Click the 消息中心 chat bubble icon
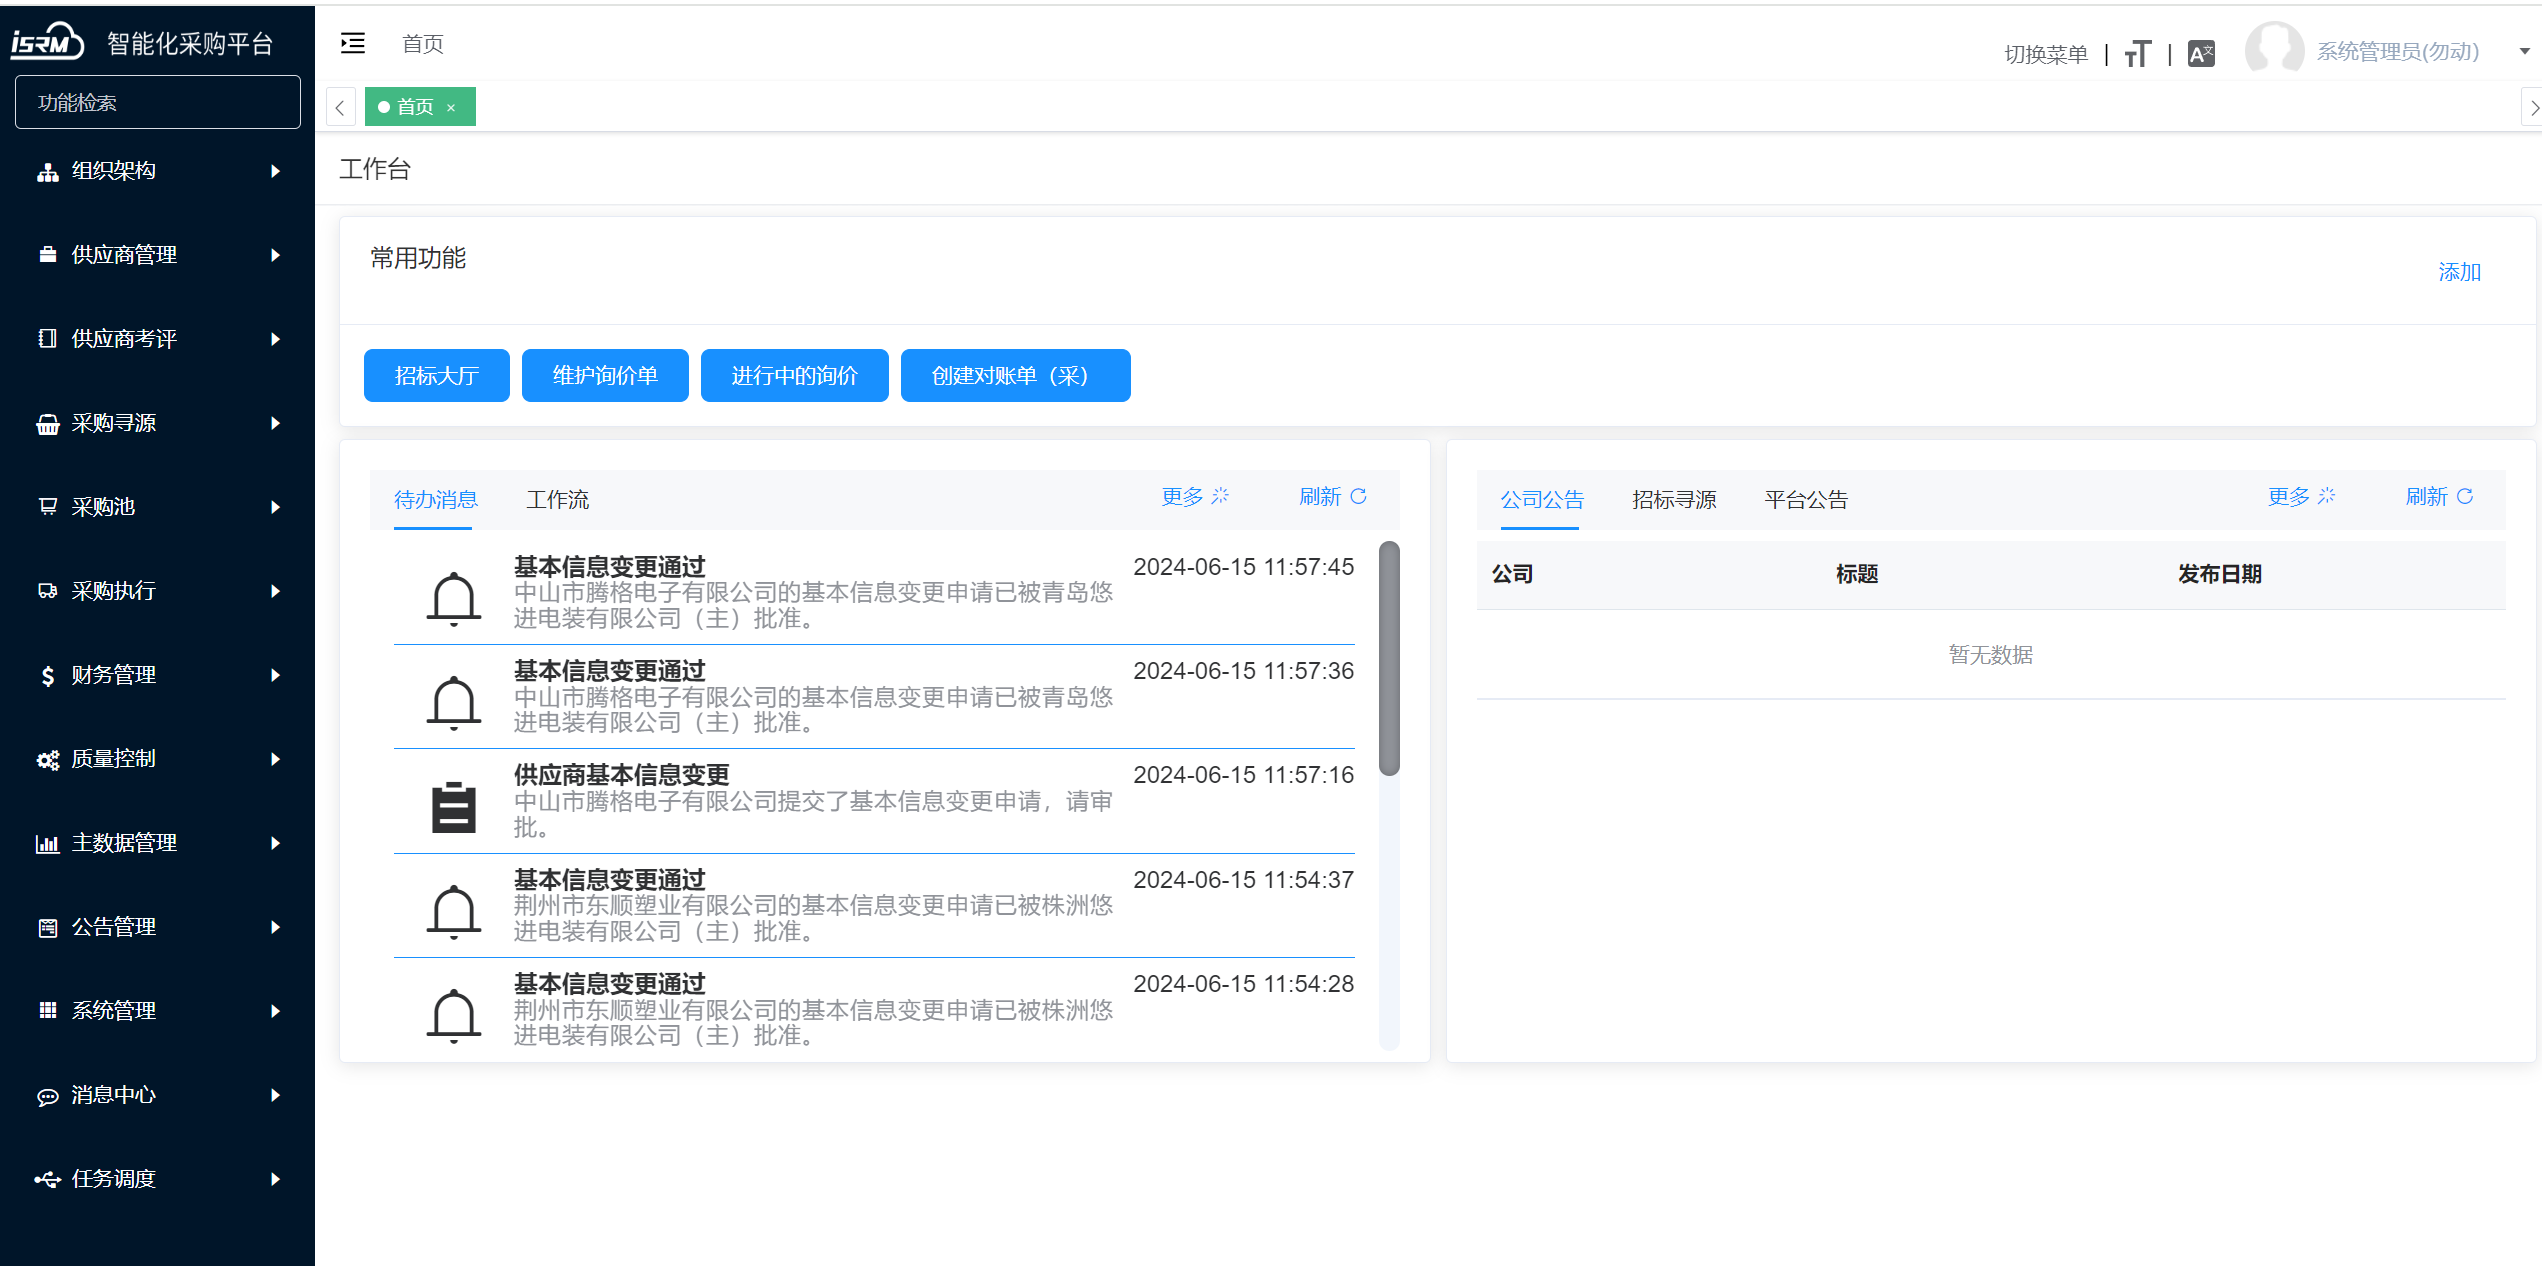 click(x=47, y=1097)
